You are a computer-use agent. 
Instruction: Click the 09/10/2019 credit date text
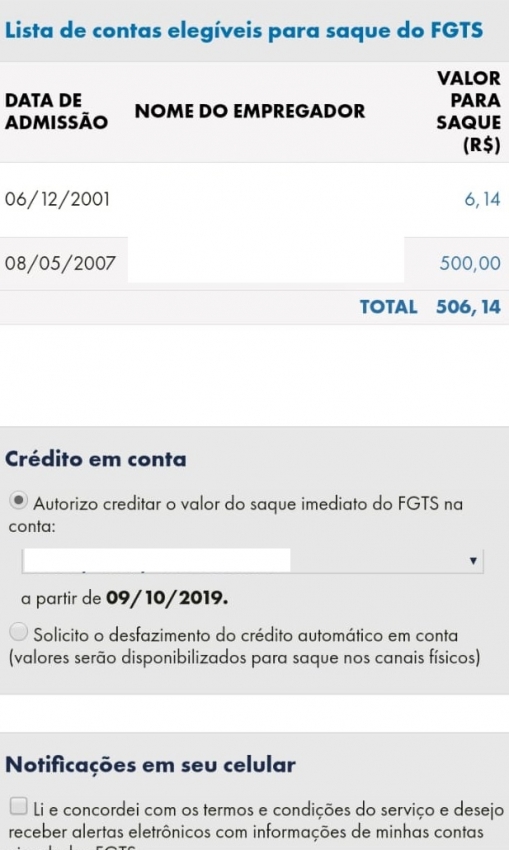[167, 598]
